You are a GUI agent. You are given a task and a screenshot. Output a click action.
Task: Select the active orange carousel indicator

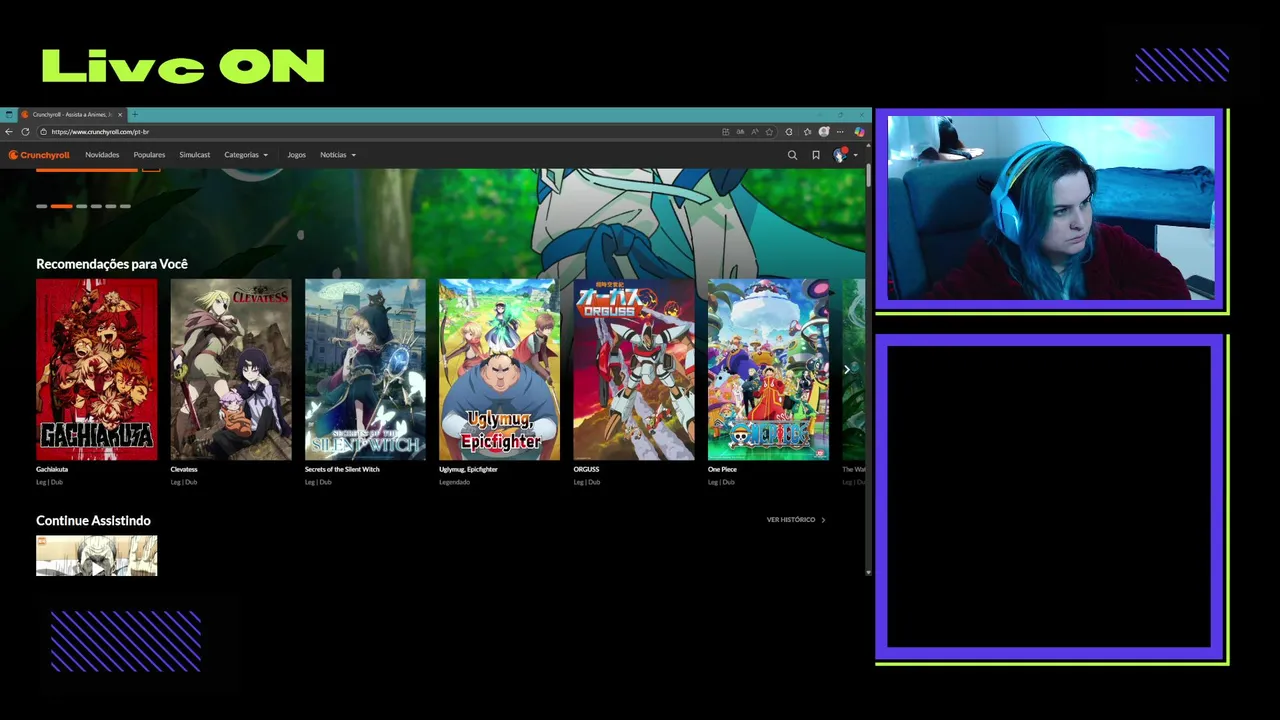point(62,206)
